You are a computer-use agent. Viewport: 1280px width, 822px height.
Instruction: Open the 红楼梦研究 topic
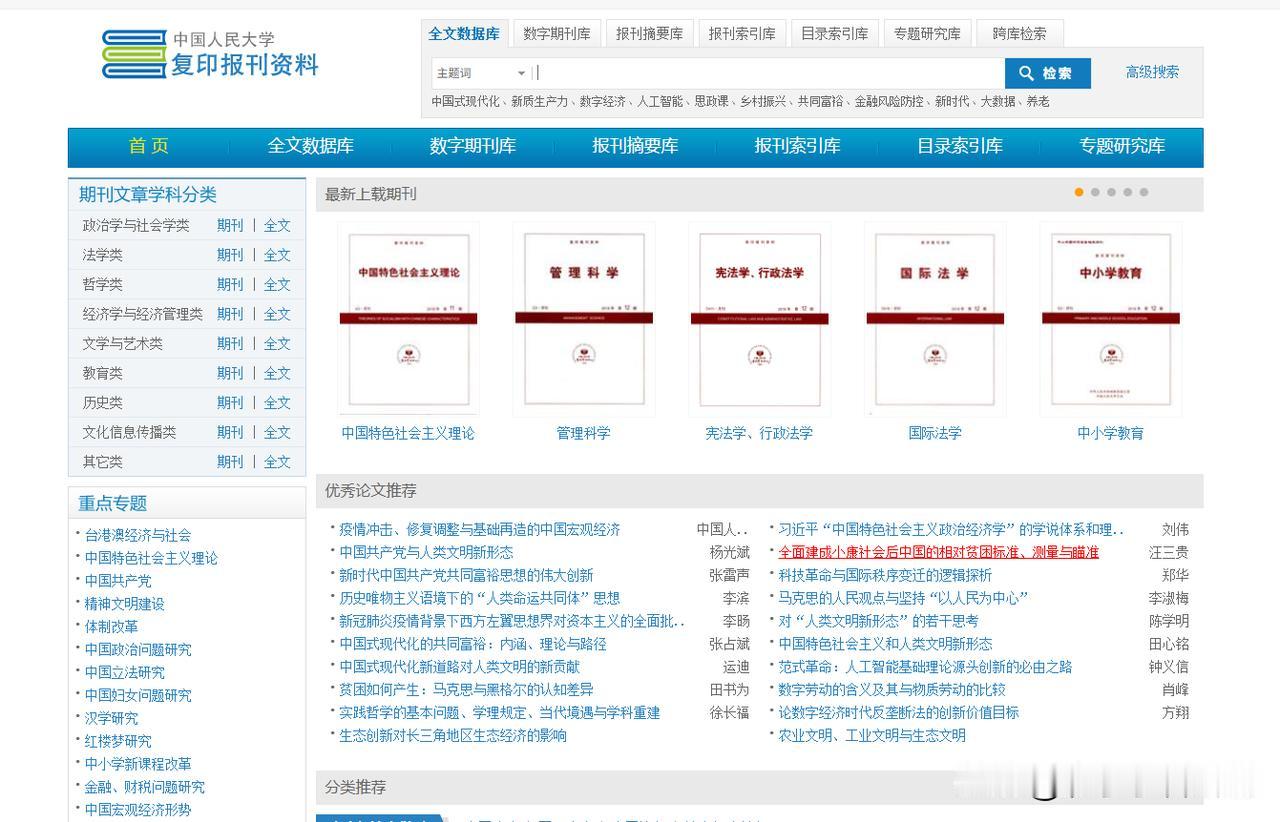(118, 741)
